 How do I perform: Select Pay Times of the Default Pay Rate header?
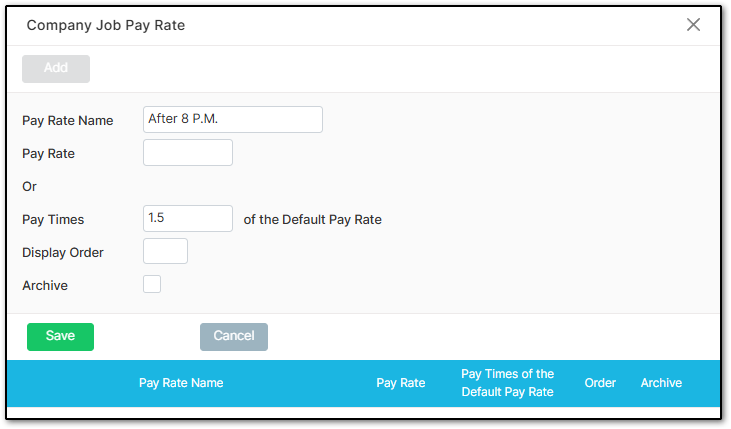tap(507, 383)
